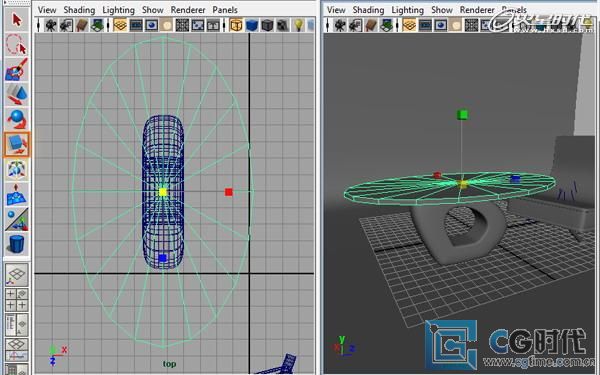Click the four-view layout button
The height and width of the screenshot is (375, 600).
click(16, 300)
